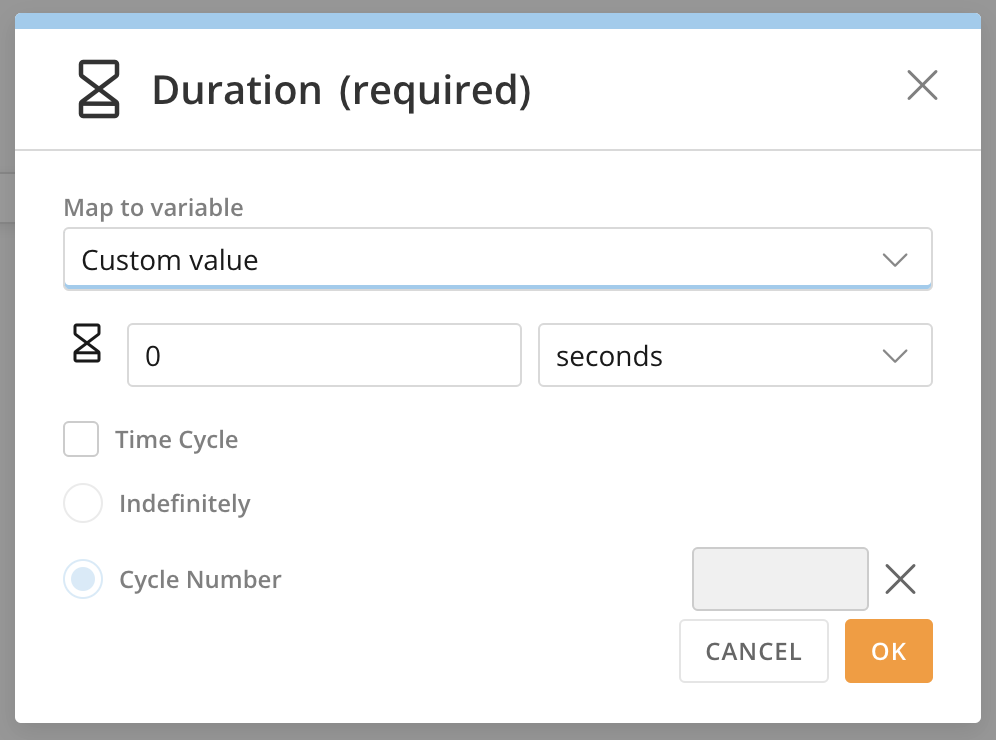Clear the cycle number with the X icon

tap(900, 579)
